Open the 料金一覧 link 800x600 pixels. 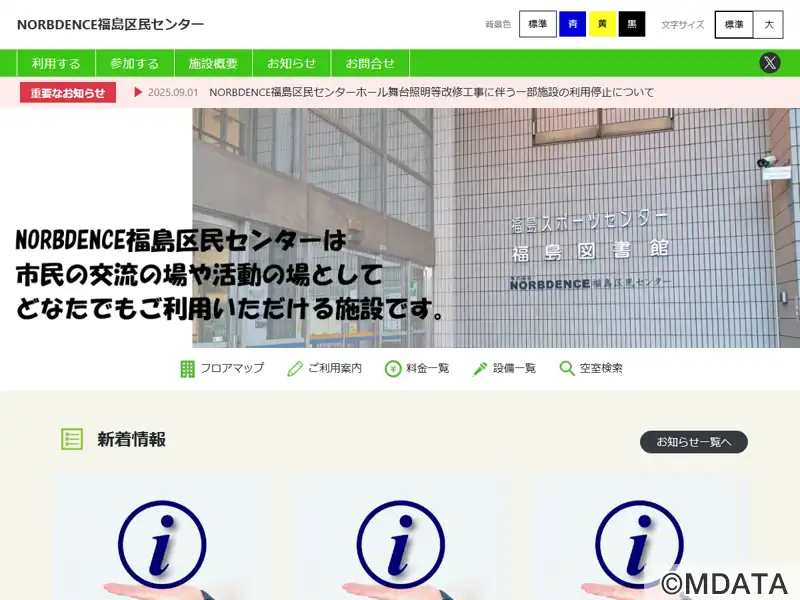(x=428, y=368)
